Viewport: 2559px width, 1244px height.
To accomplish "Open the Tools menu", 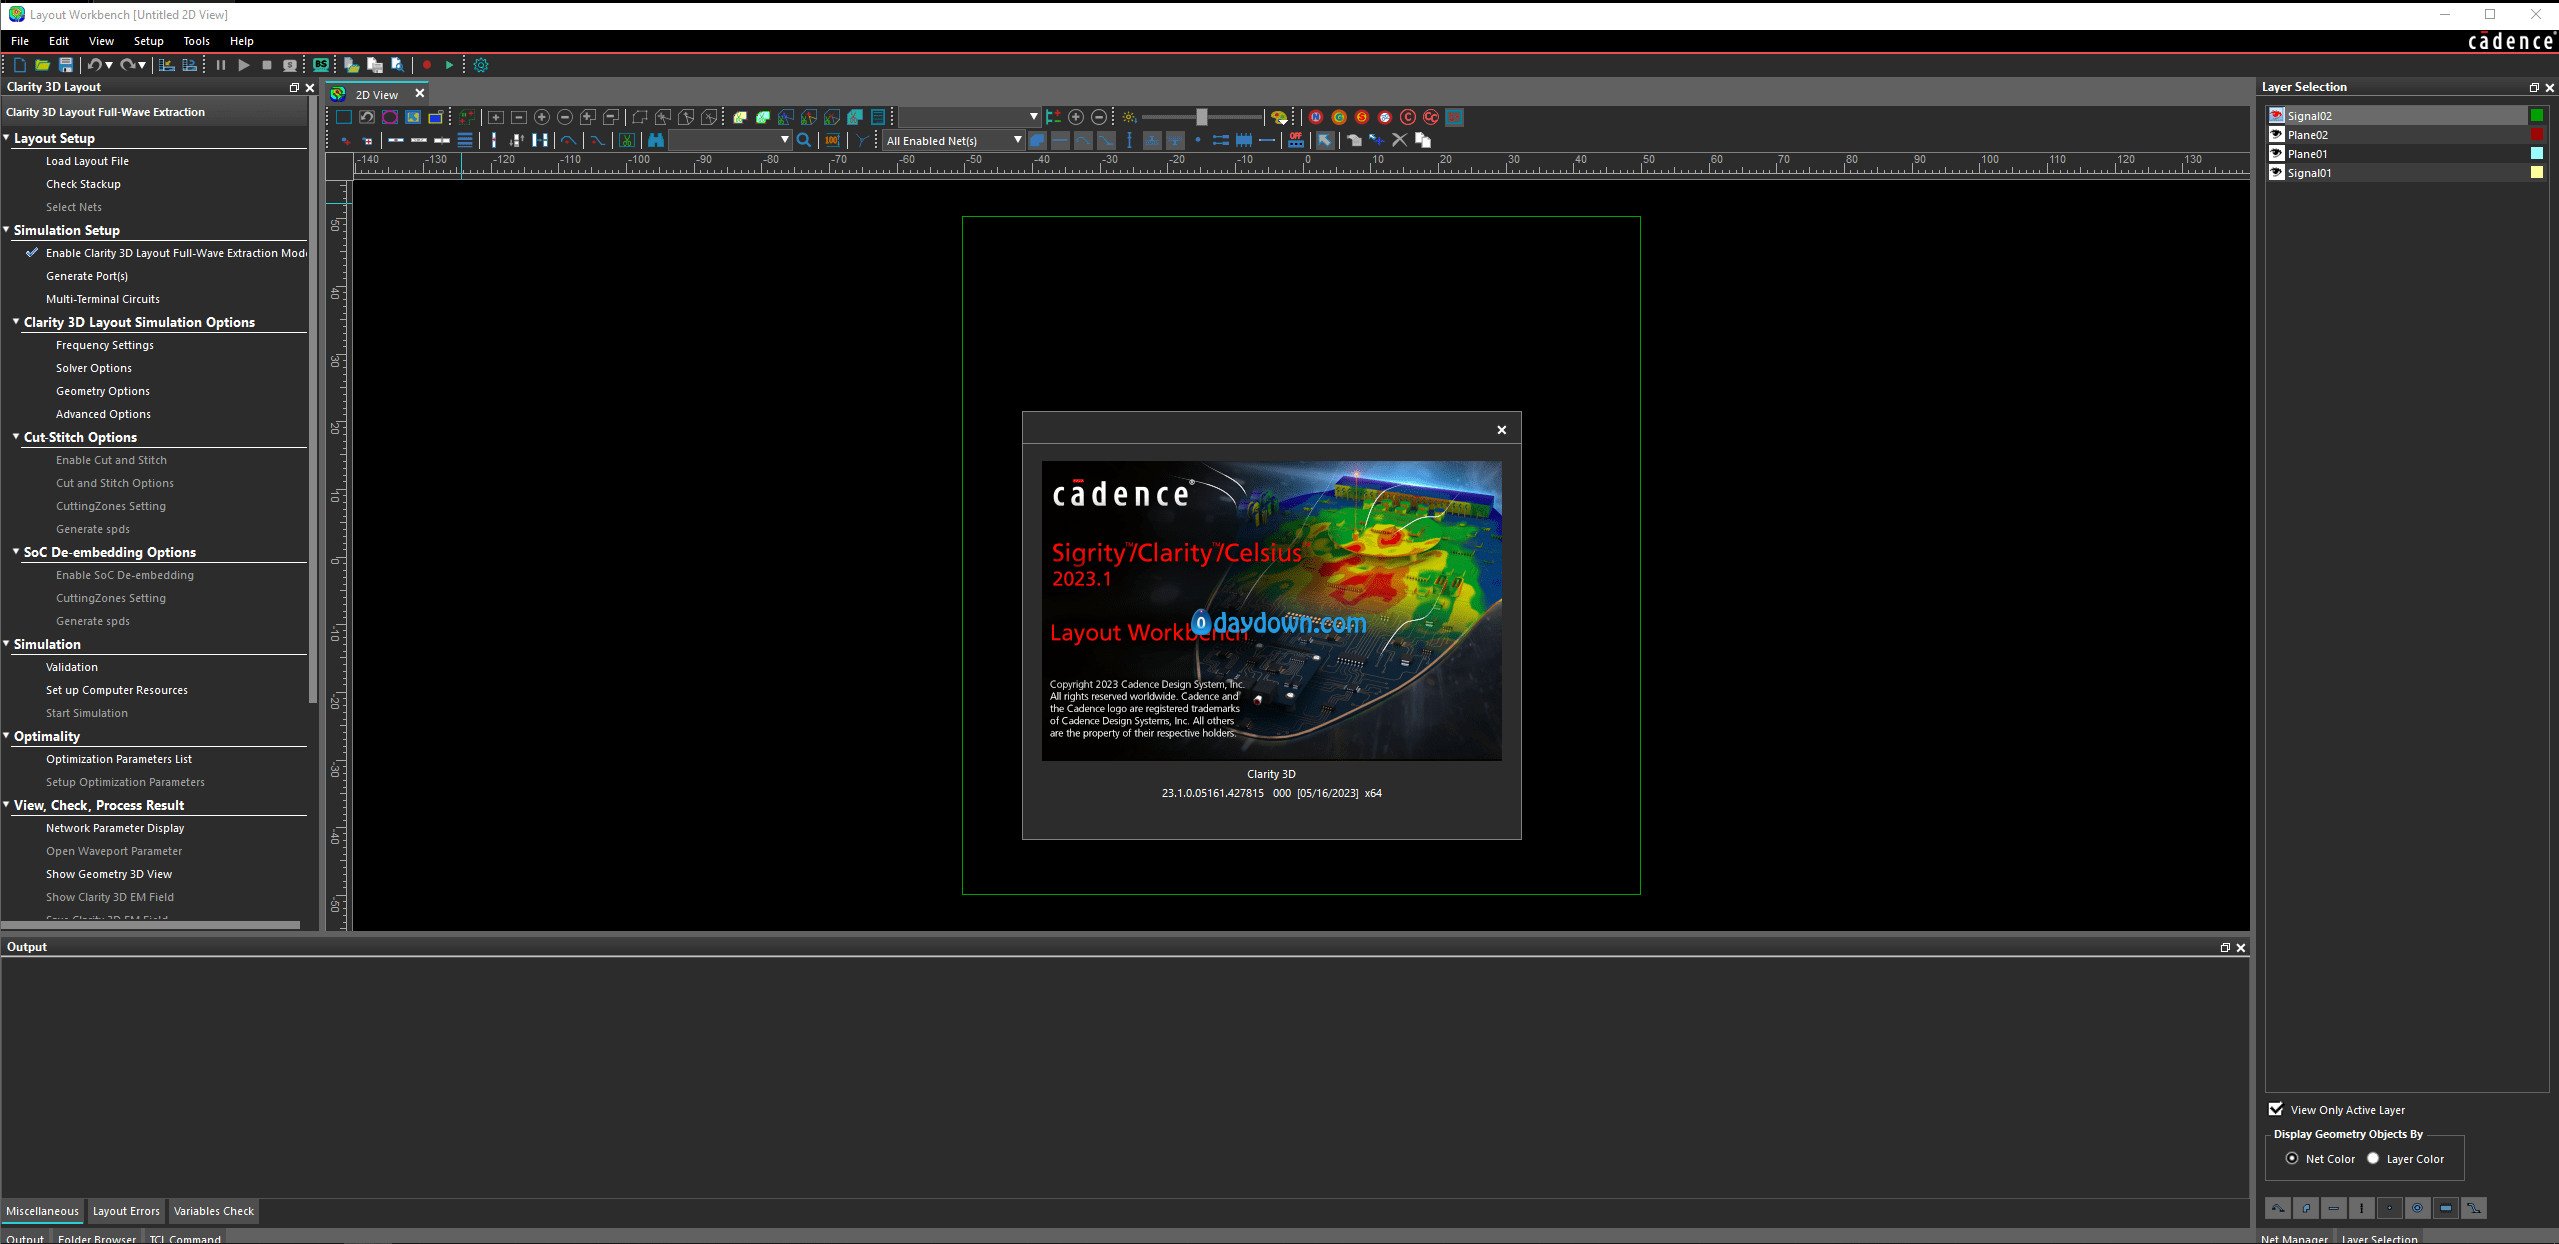I will tap(196, 41).
